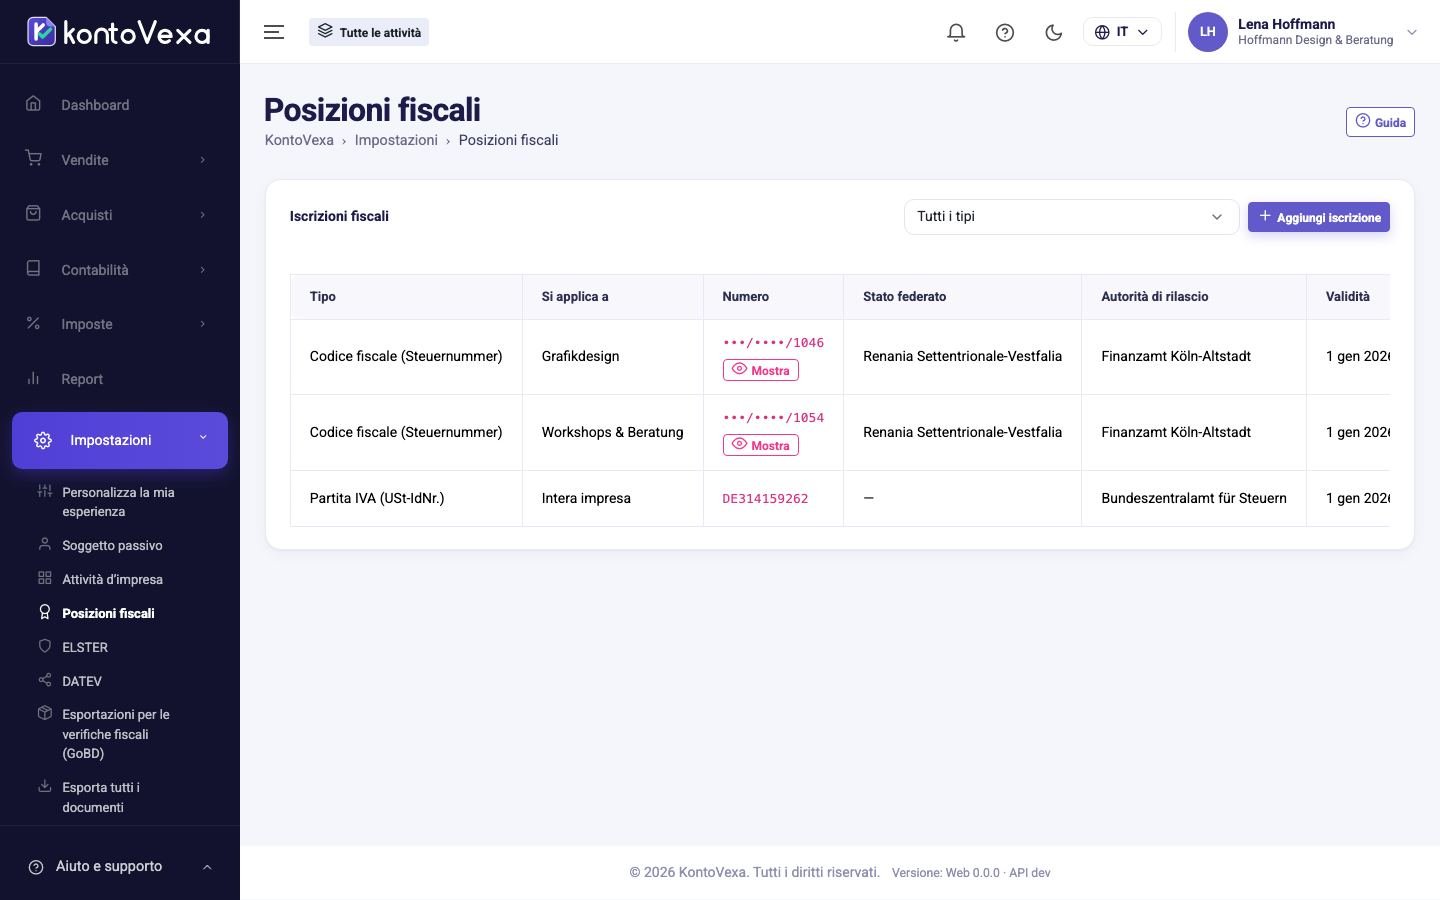Screen dimensions: 1440x900
Task: Click the Impostazioni breadcrumb link
Action: (396, 140)
